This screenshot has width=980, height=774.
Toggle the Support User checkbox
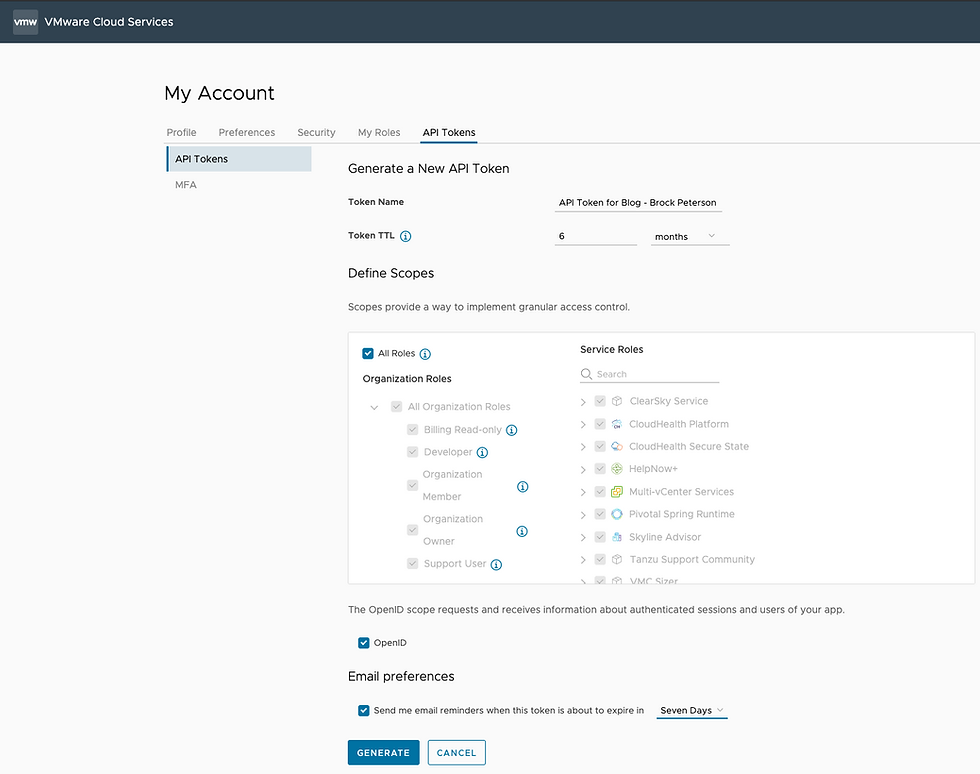coord(412,563)
